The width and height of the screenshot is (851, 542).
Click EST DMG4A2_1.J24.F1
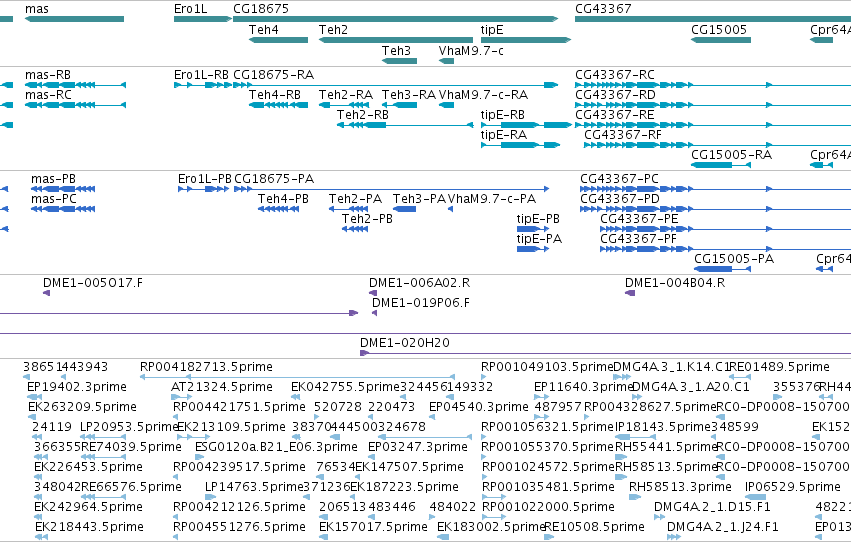[x=674, y=537]
